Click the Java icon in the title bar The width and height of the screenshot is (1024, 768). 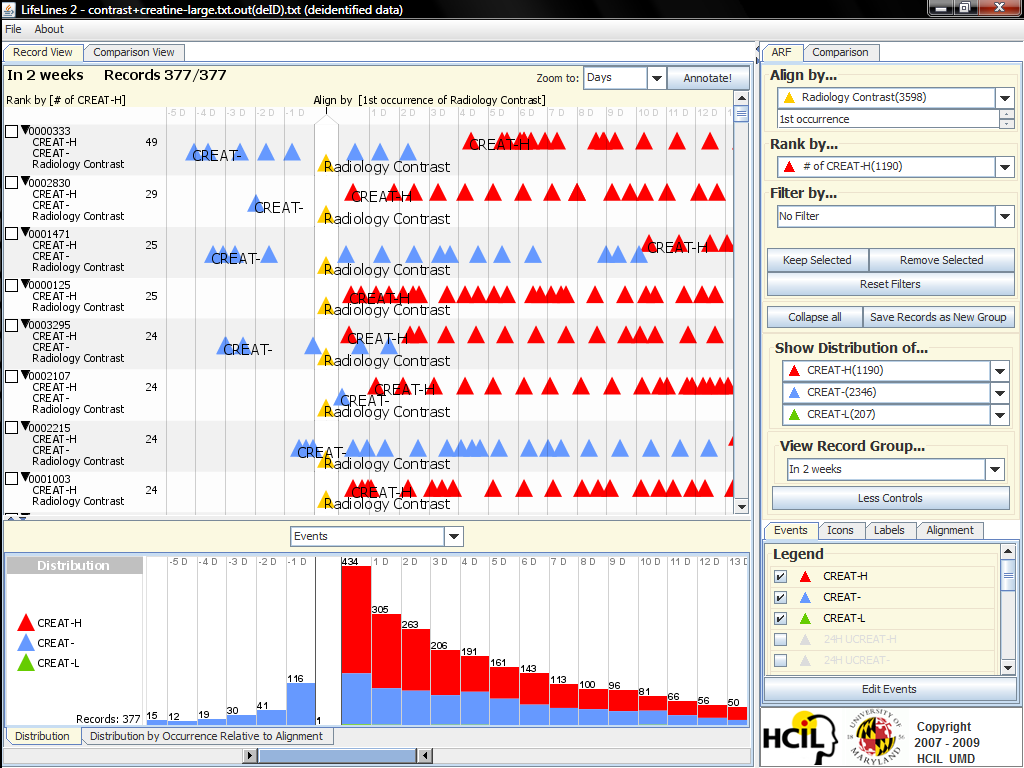pos(9,9)
